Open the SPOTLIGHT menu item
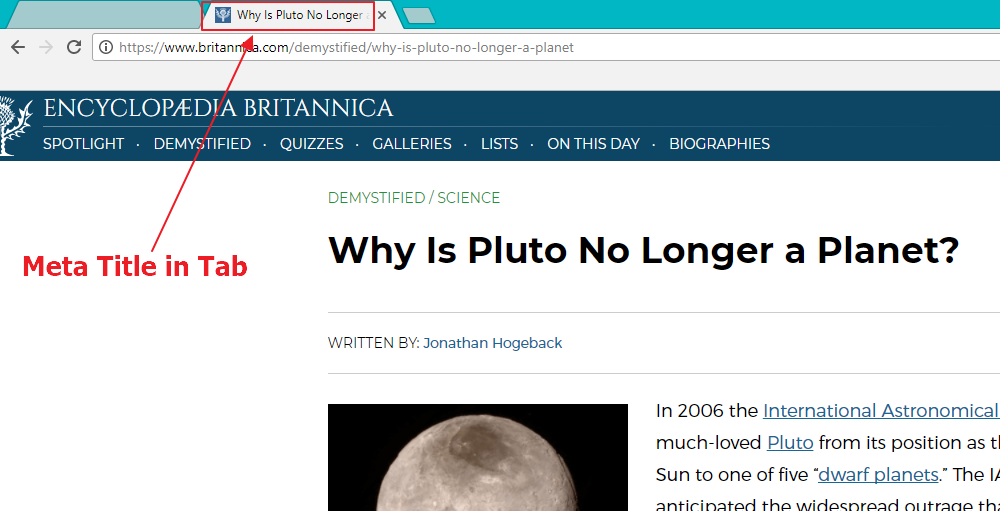1000x511 pixels. tap(84, 144)
